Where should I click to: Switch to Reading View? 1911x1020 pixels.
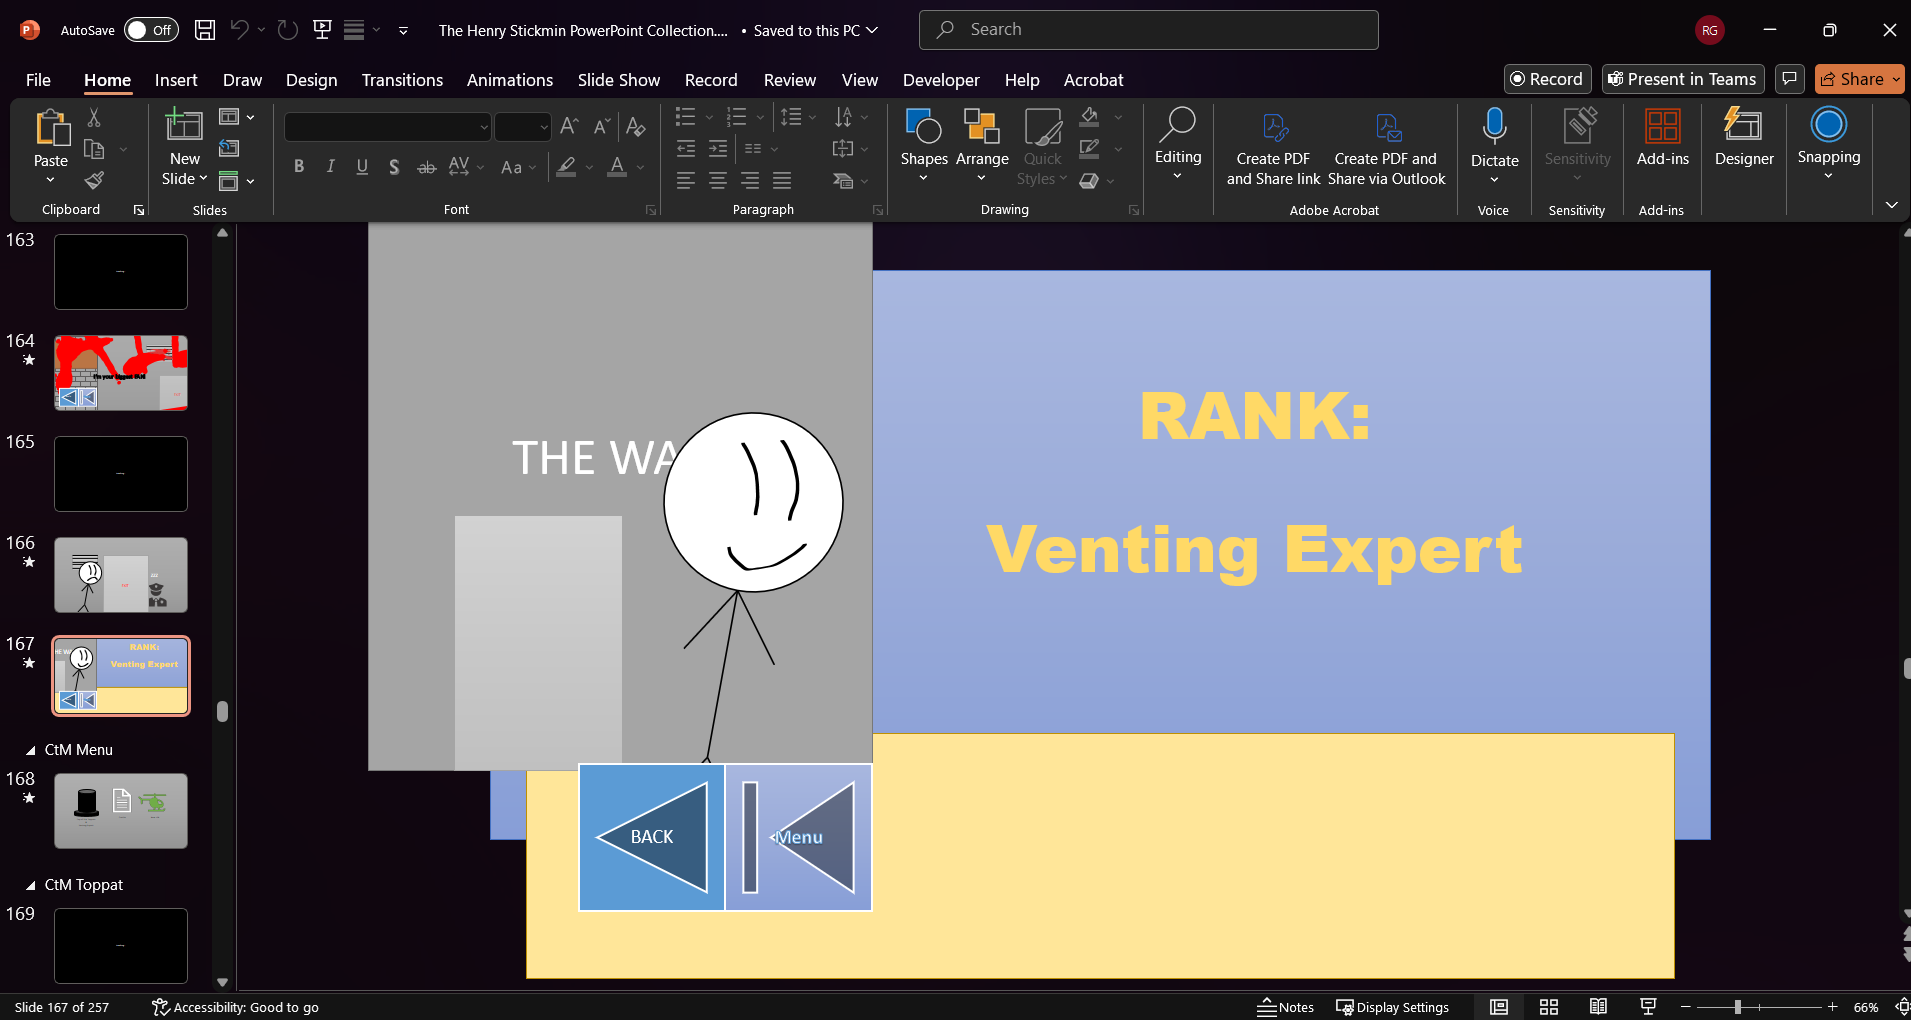(1598, 1007)
